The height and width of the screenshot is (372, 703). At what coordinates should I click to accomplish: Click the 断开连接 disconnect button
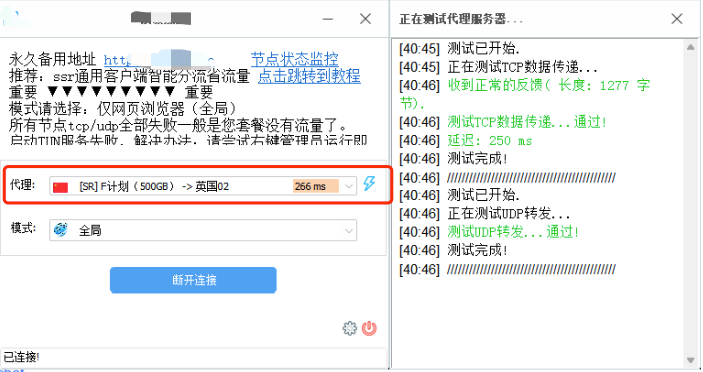pos(193,280)
